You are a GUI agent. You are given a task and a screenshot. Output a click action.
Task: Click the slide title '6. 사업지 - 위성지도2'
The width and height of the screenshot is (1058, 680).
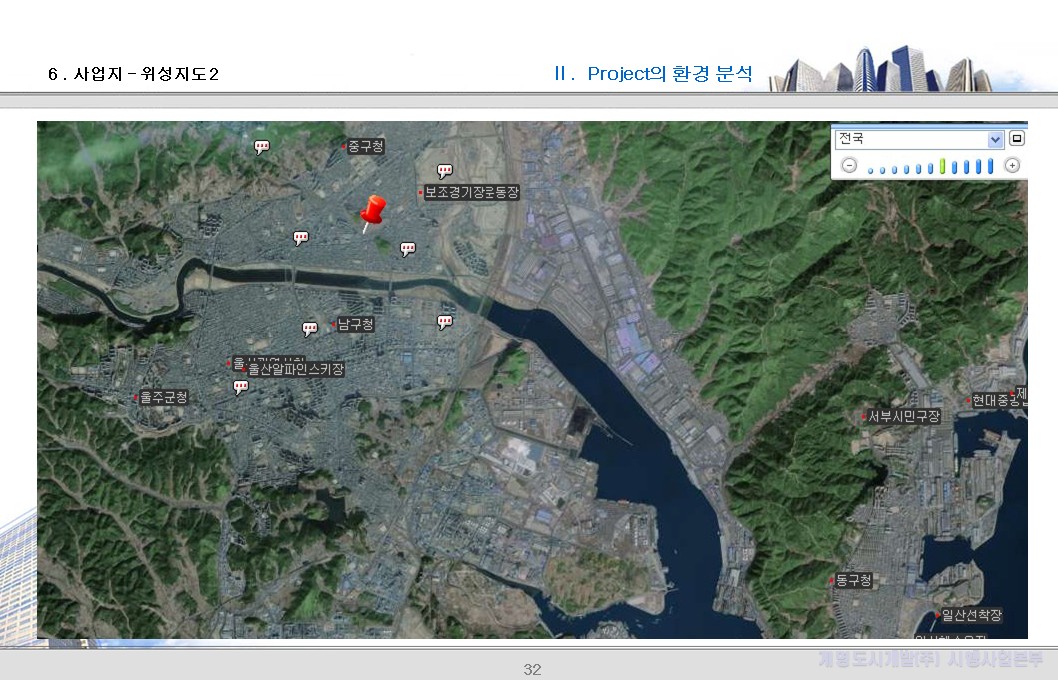134,74
